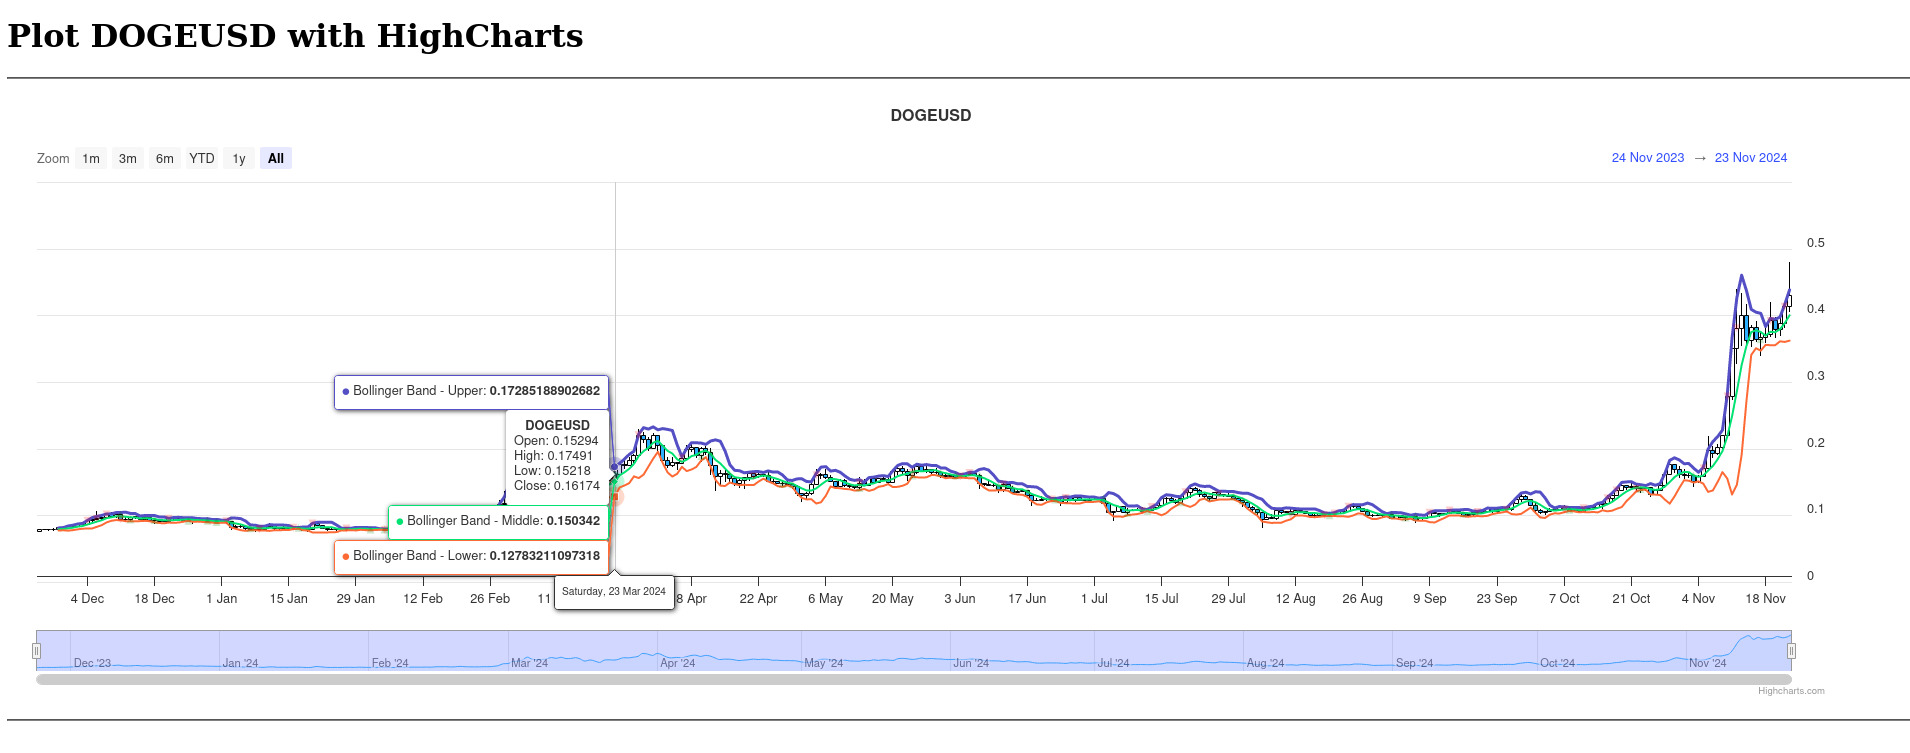Click the 0.5 y-axis value
Image resolution: width=1910 pixels, height=753 pixels.
(x=1815, y=243)
